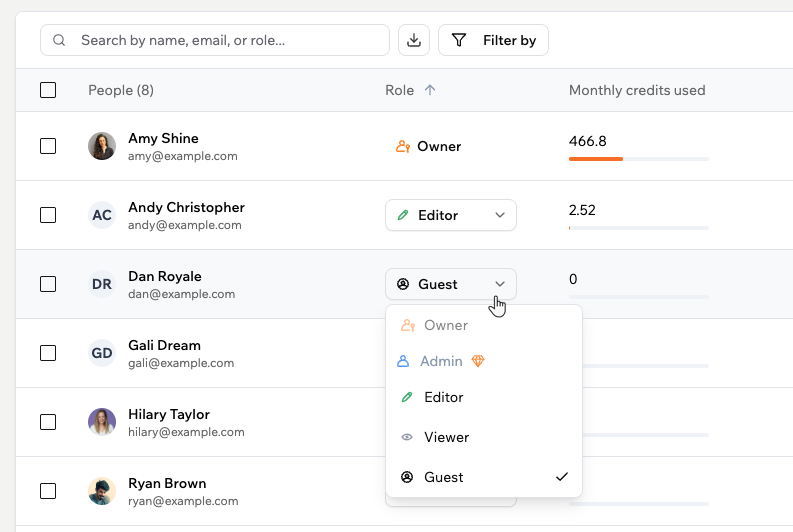The image size is (793, 532).
Task: Check the box for Amy Shine
Action: [48, 146]
